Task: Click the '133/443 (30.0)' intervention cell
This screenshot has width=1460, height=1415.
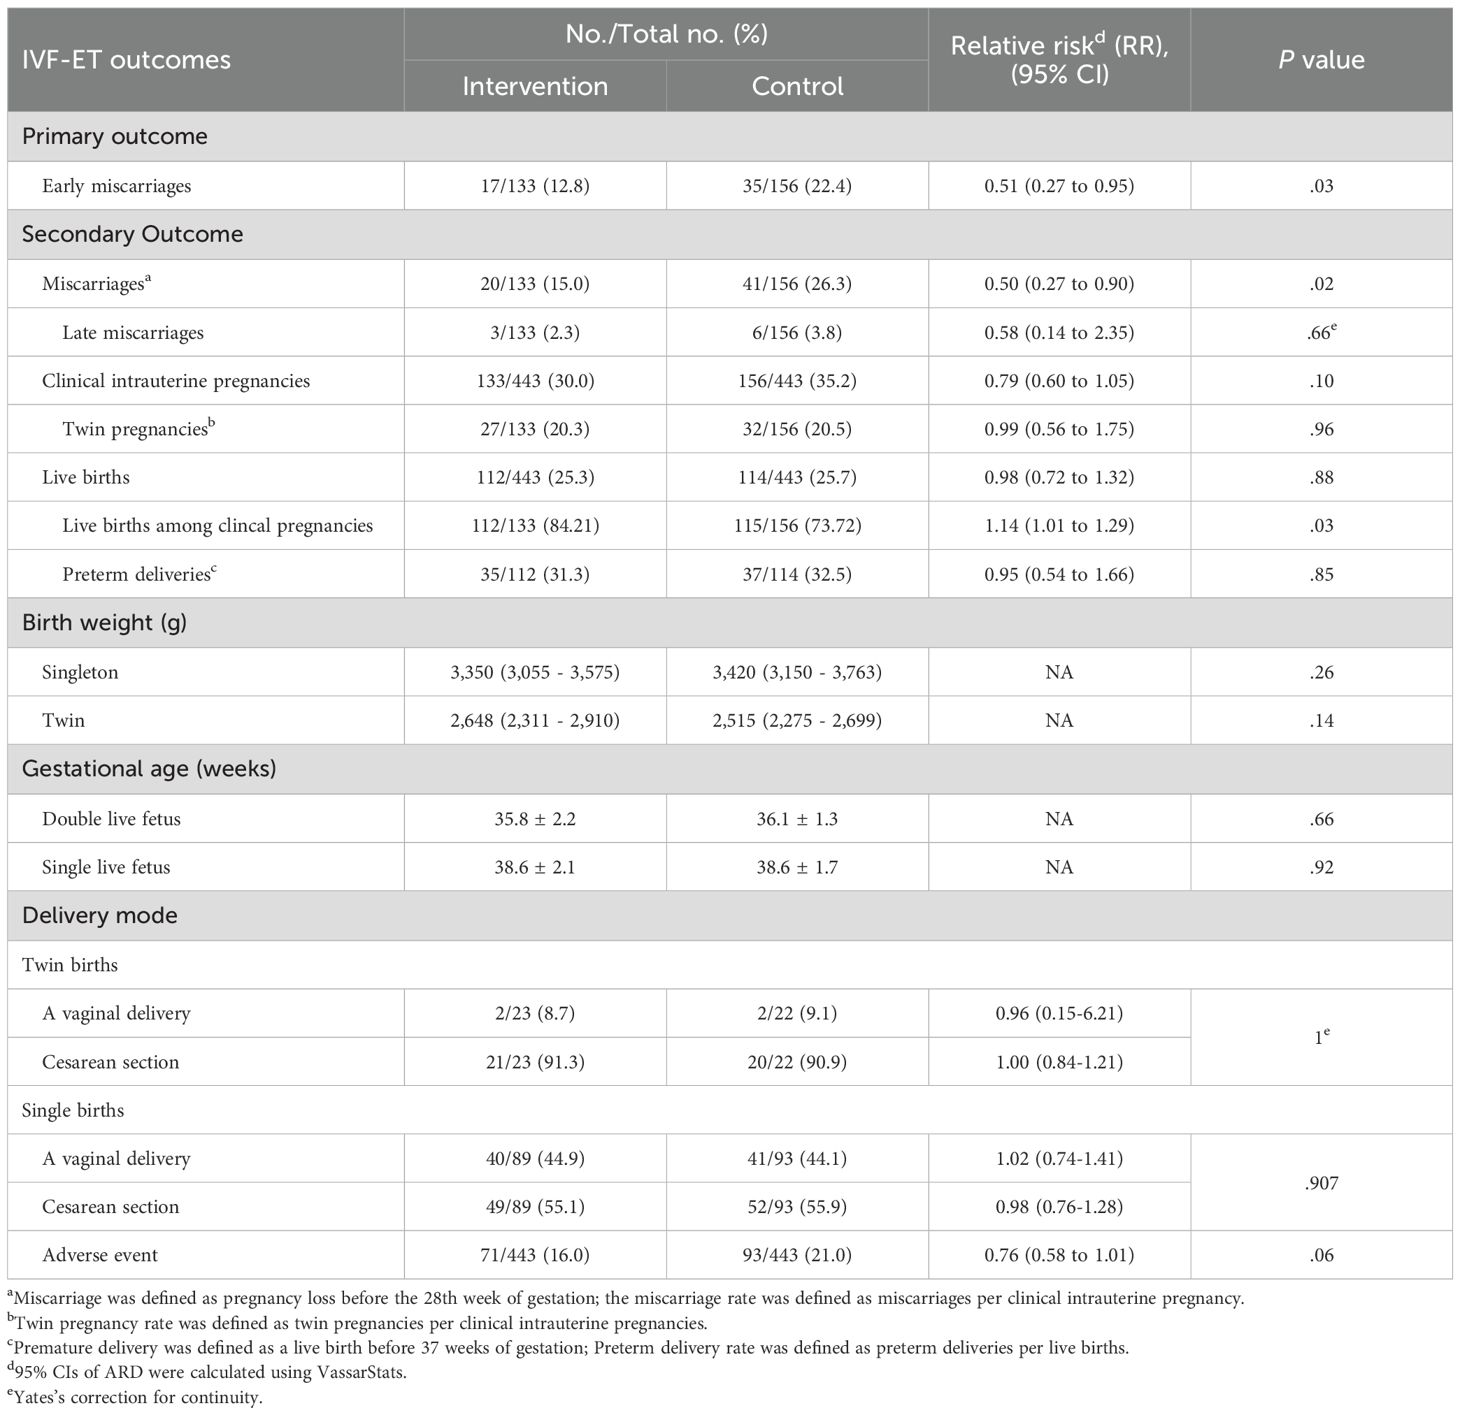Action: [535, 381]
